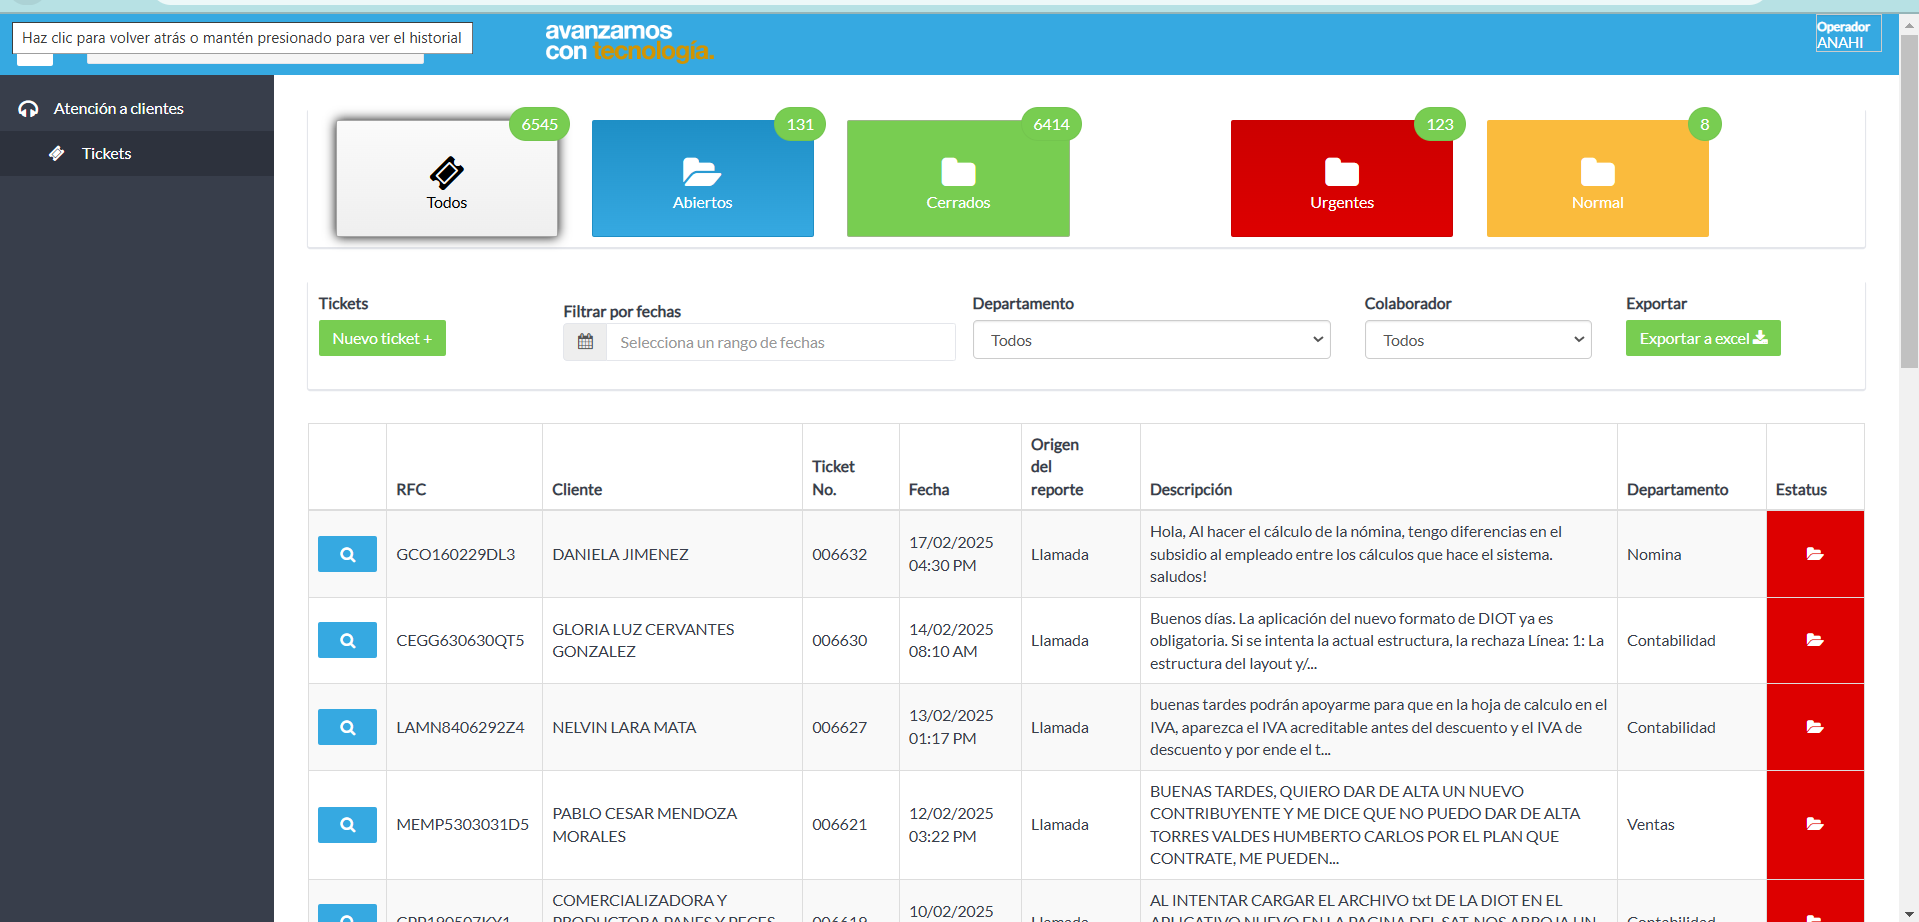This screenshot has height=922, width=1919.
Task: Click the date range input field
Action: point(780,342)
